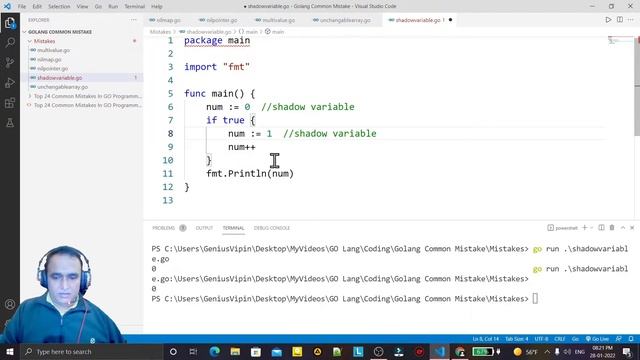This screenshot has width=640, height=360.
Task: Click the editor vertical scrollbar
Action: [637, 87]
